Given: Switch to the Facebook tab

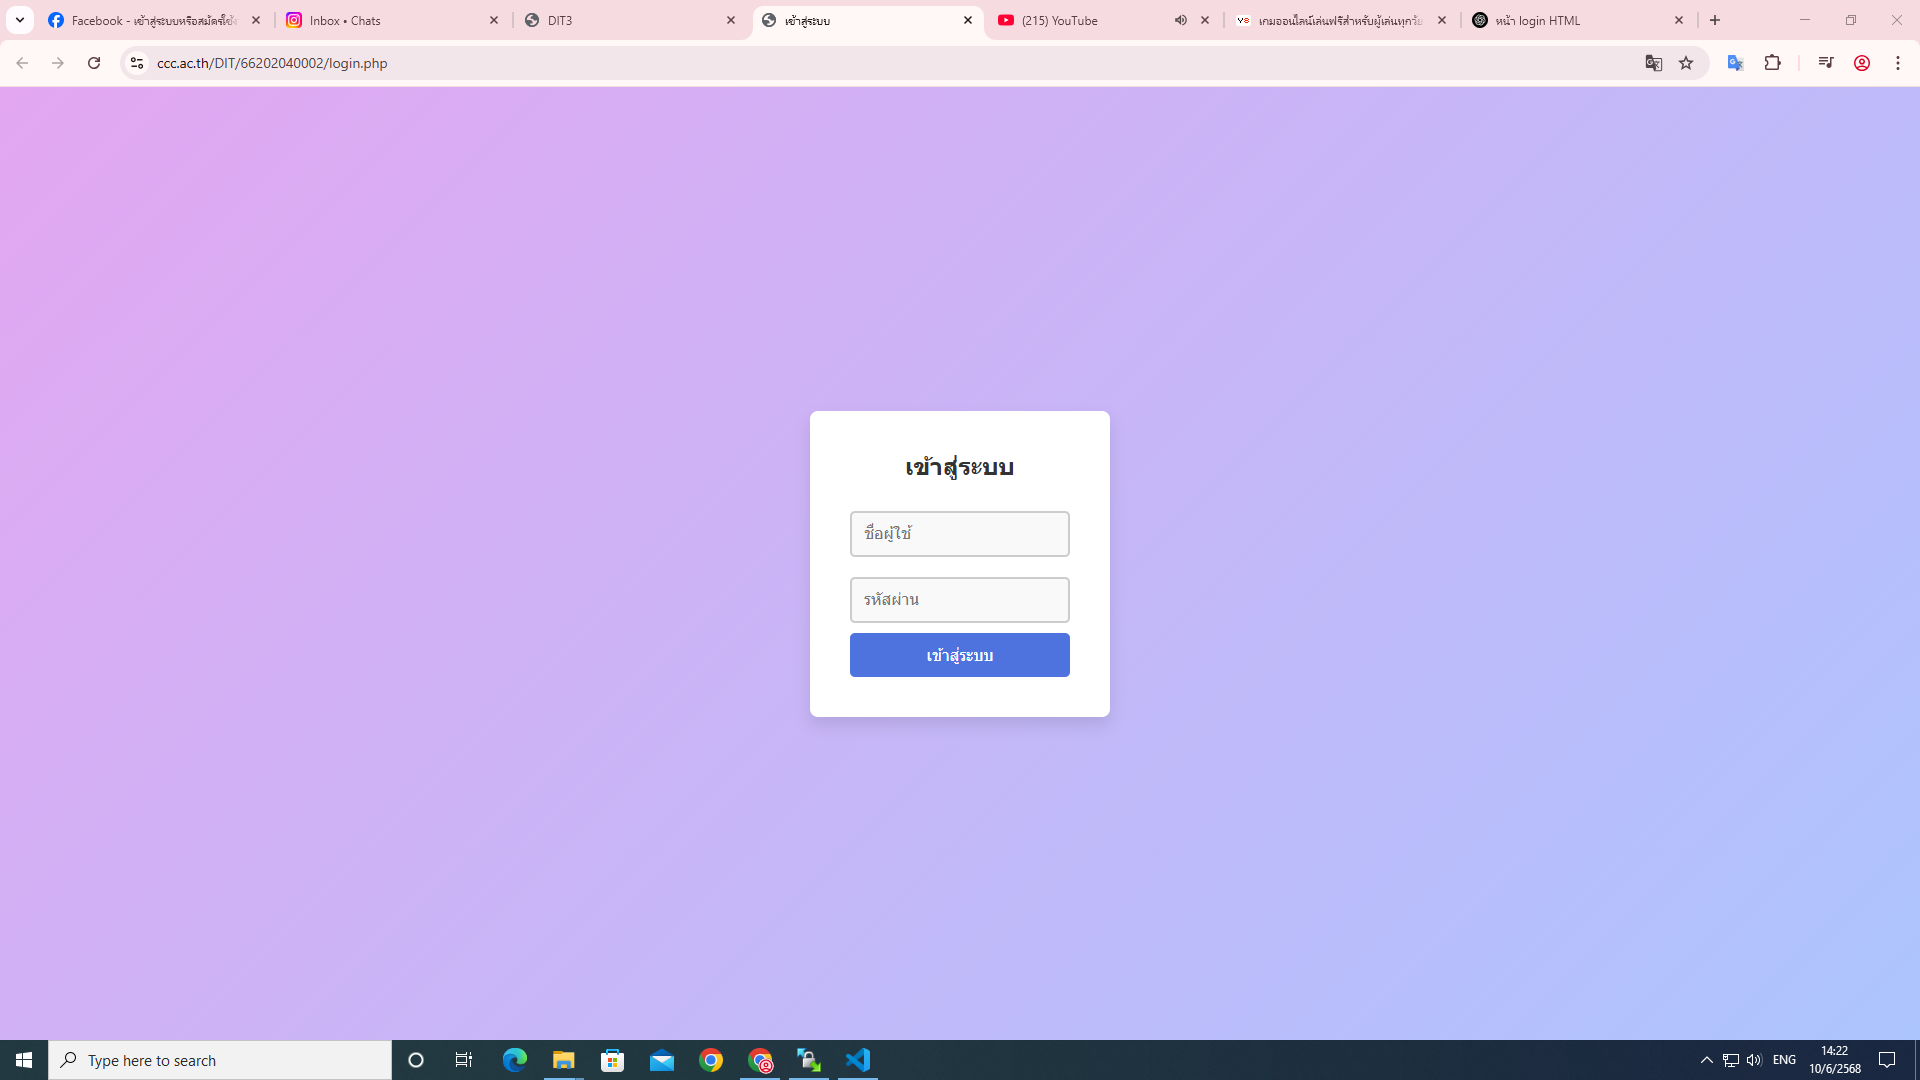Looking at the screenshot, I should (155, 20).
